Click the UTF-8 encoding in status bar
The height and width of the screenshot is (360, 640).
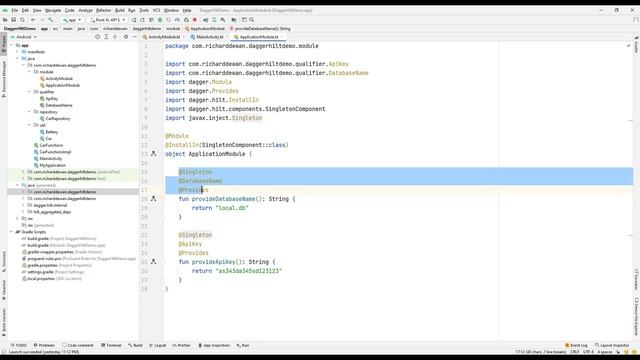pos(588,352)
